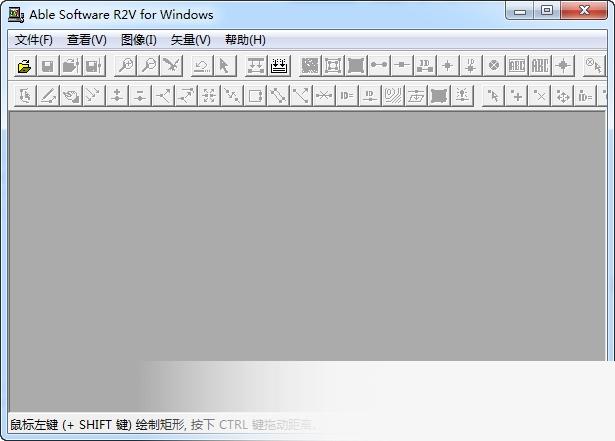The height and width of the screenshot is (441, 615).
Task: Open the 图像(I) menu
Action: [x=139, y=40]
